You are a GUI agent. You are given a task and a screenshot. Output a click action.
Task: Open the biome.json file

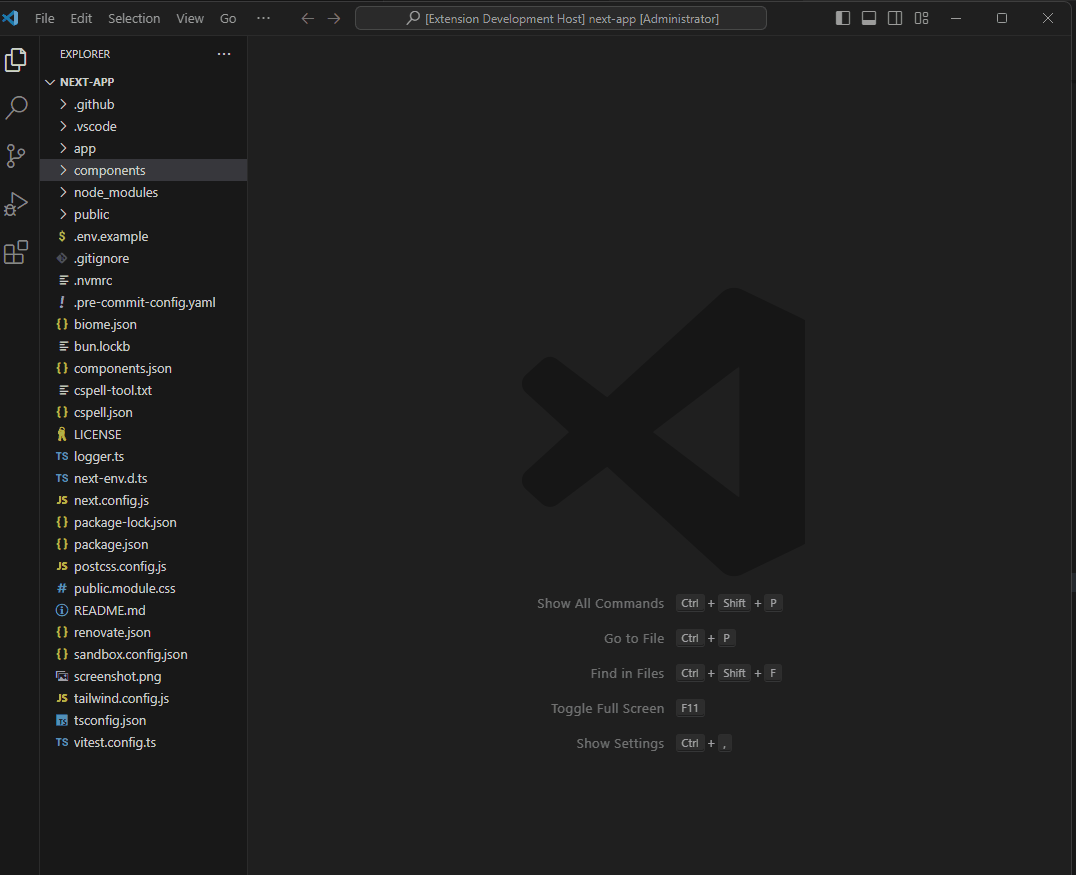[143, 324]
